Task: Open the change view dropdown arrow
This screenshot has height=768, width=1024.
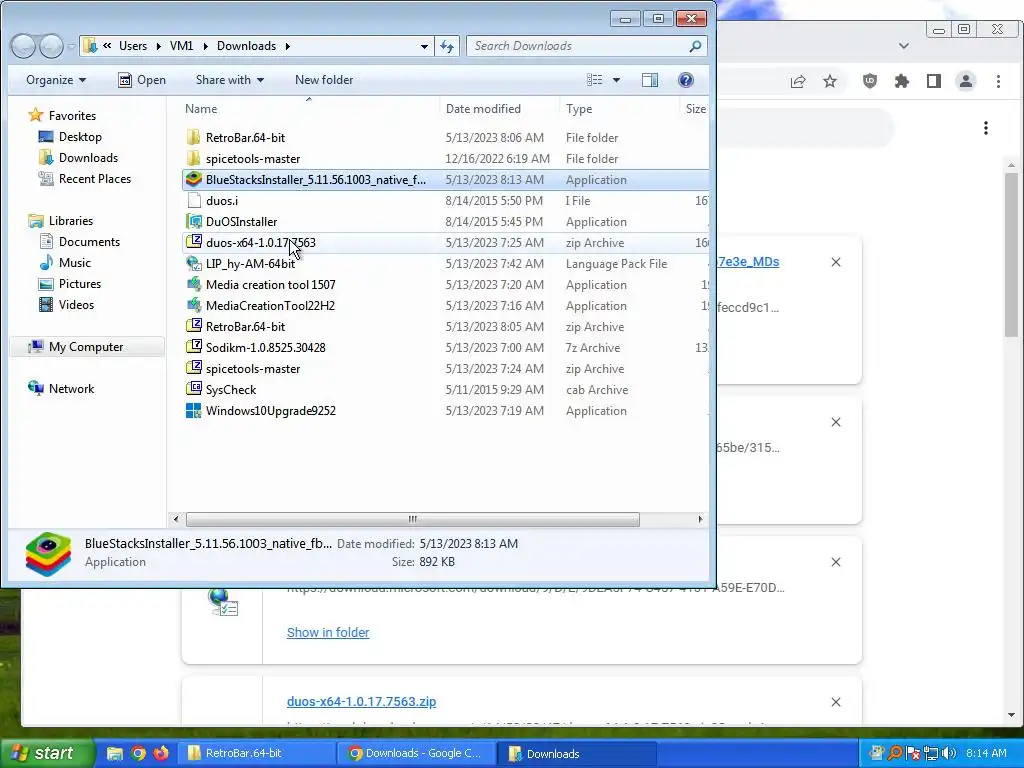Action: coord(616,80)
